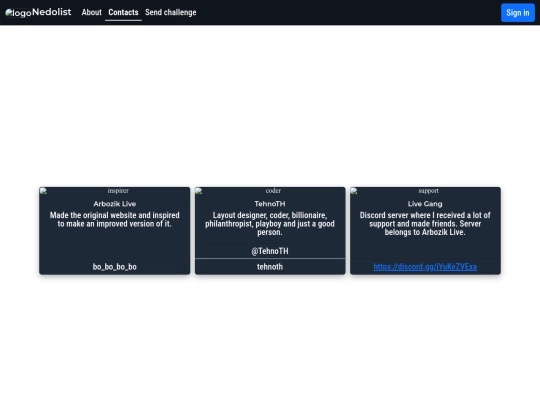Select the Live Gang card title

pos(425,204)
